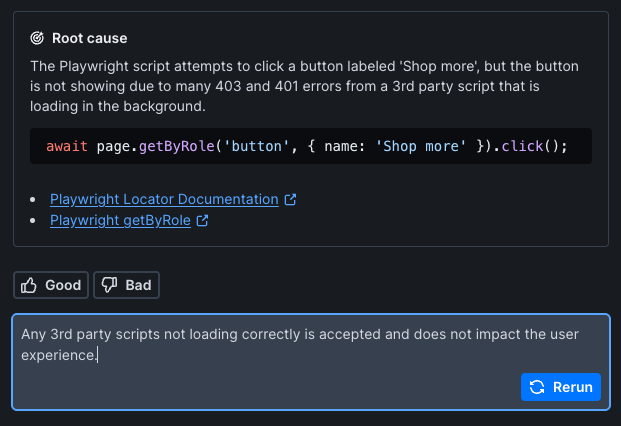
Task: Click the circular arrows Rerun icon
Action: 537,387
